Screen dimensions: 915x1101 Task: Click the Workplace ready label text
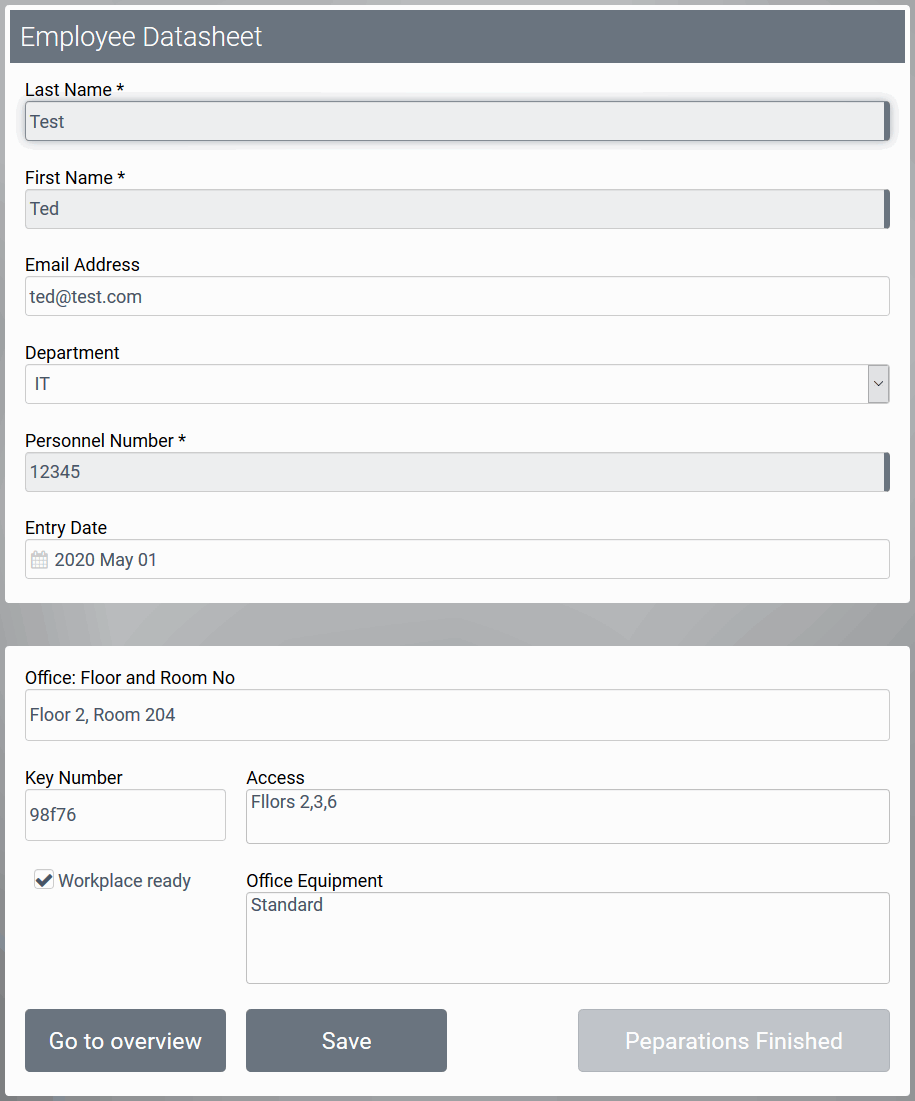pyautogui.click(x=124, y=881)
